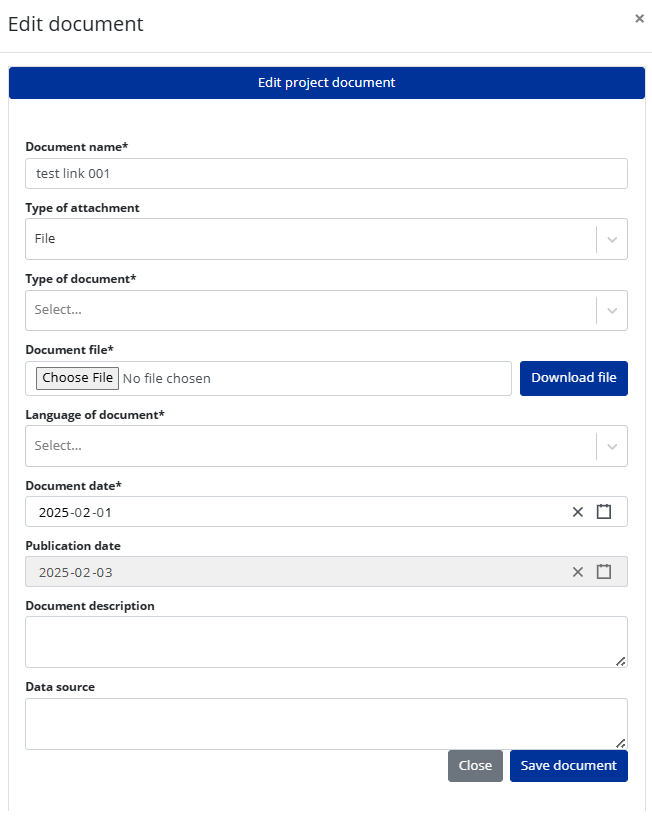Grab the Document description resize handle
The width and height of the screenshot is (652, 817).
621,661
